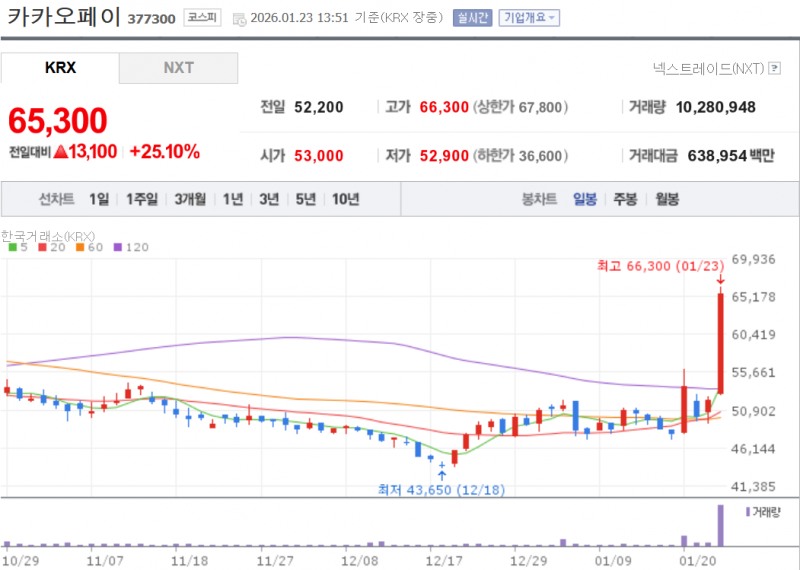Screen dimensions: 800x570
Task: Click the red 20-day moving average legend
Action: 52,247
